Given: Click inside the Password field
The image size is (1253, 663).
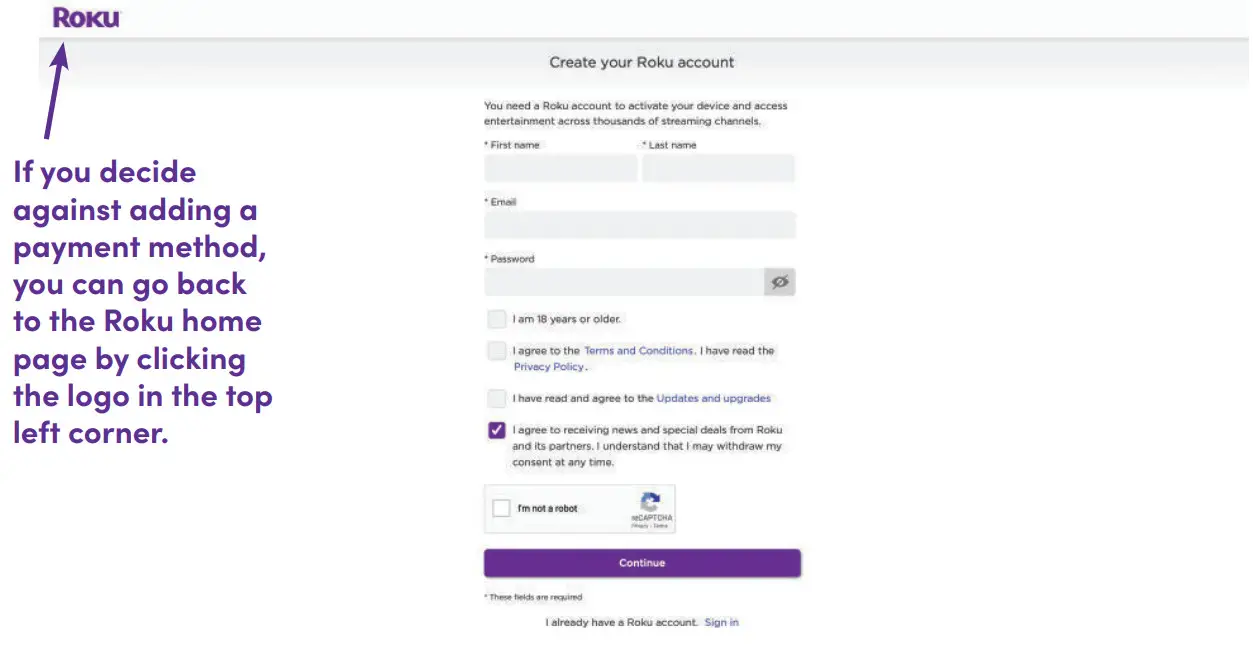Looking at the screenshot, I should tap(624, 282).
